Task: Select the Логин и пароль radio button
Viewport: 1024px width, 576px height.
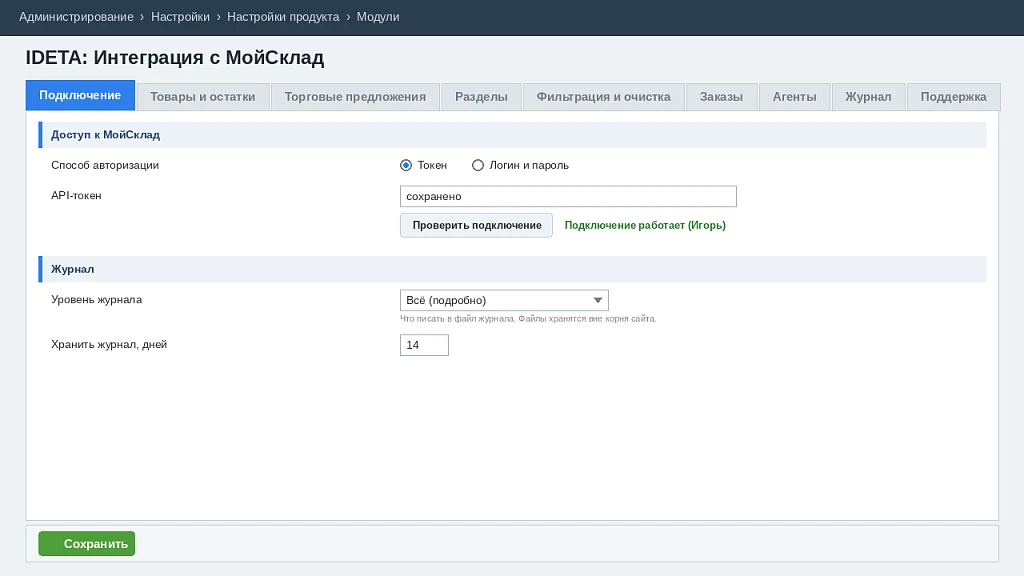Action: point(478,165)
